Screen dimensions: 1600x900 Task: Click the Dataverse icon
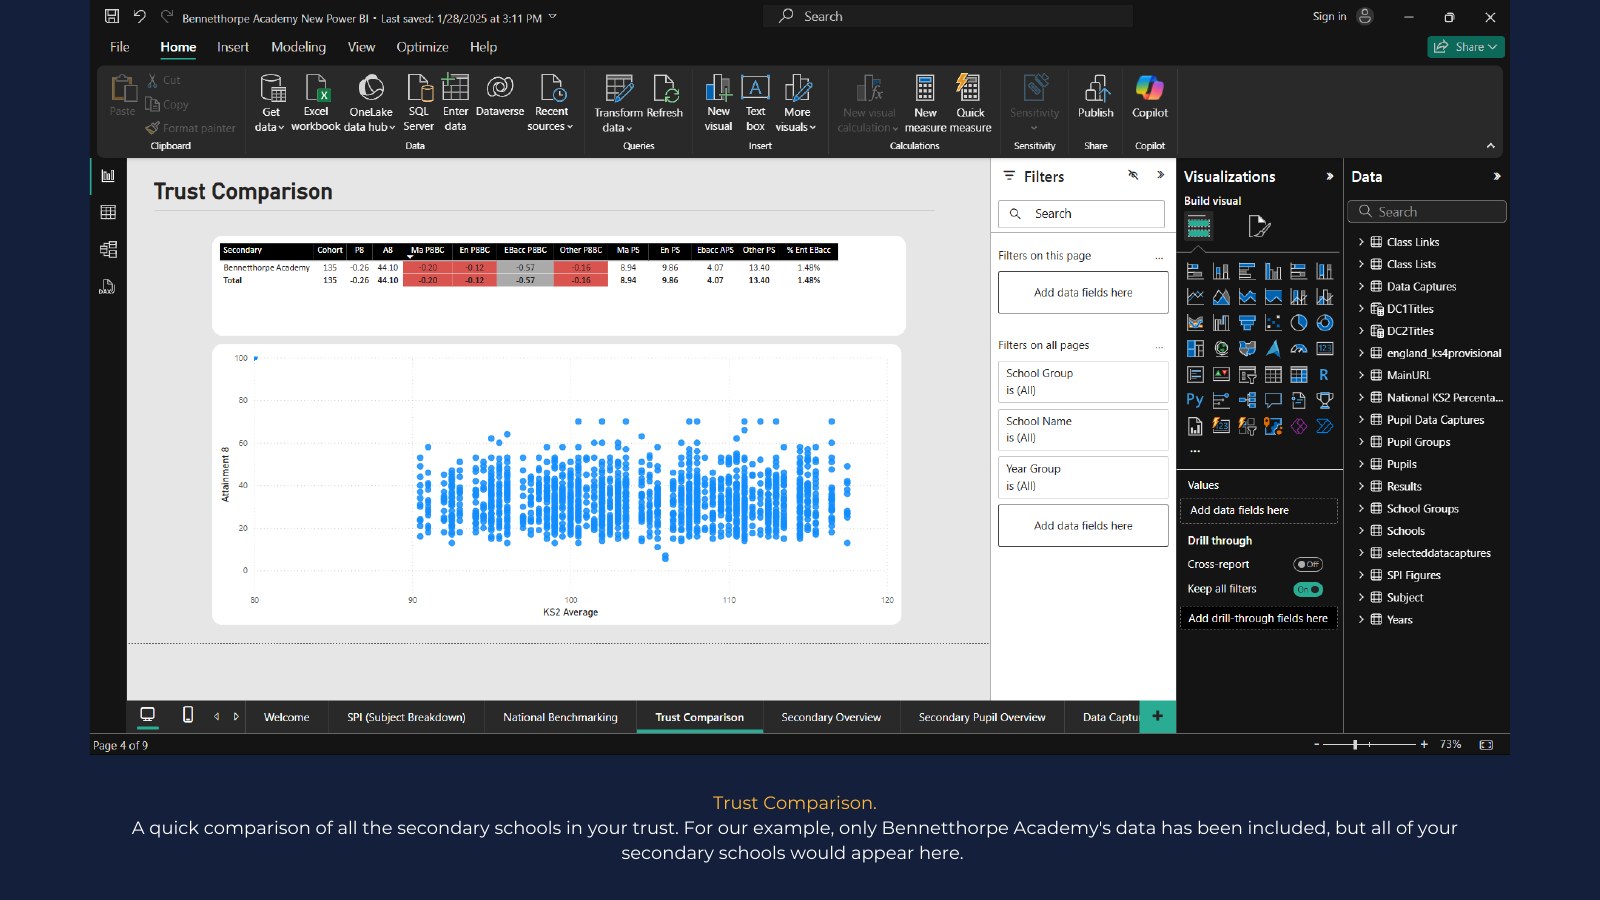[500, 96]
